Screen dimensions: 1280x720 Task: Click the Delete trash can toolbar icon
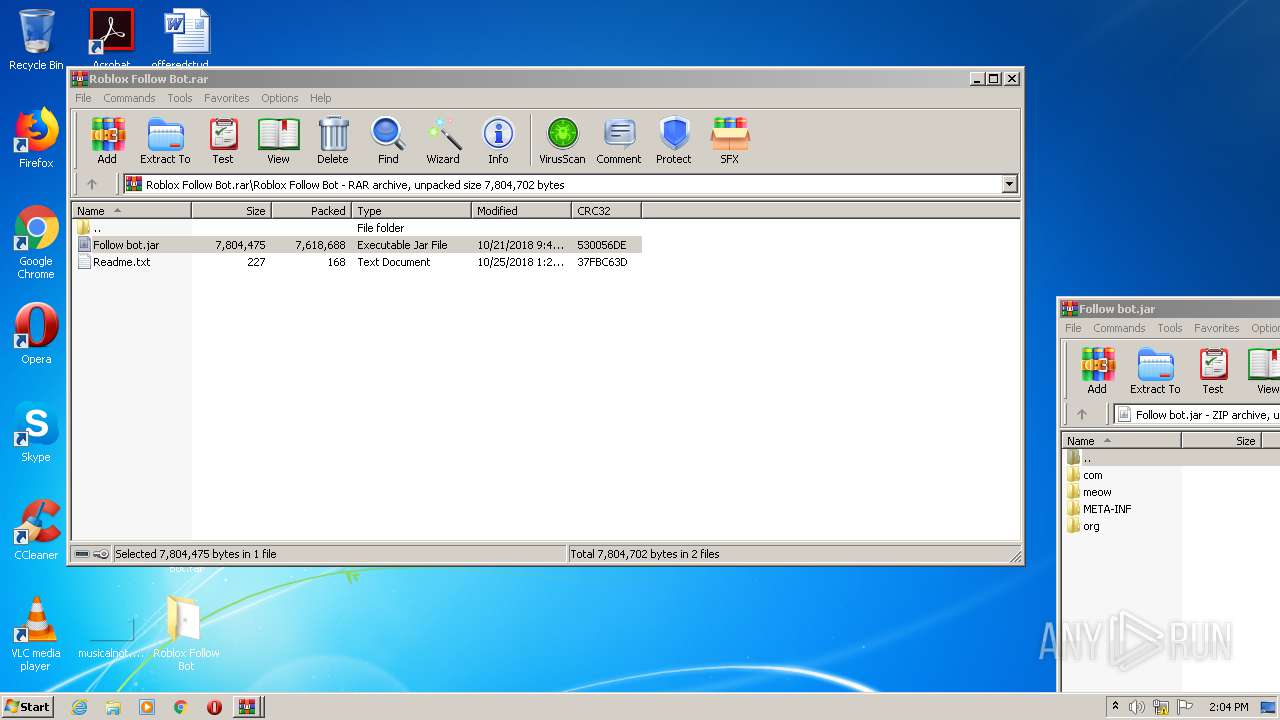tap(333, 140)
